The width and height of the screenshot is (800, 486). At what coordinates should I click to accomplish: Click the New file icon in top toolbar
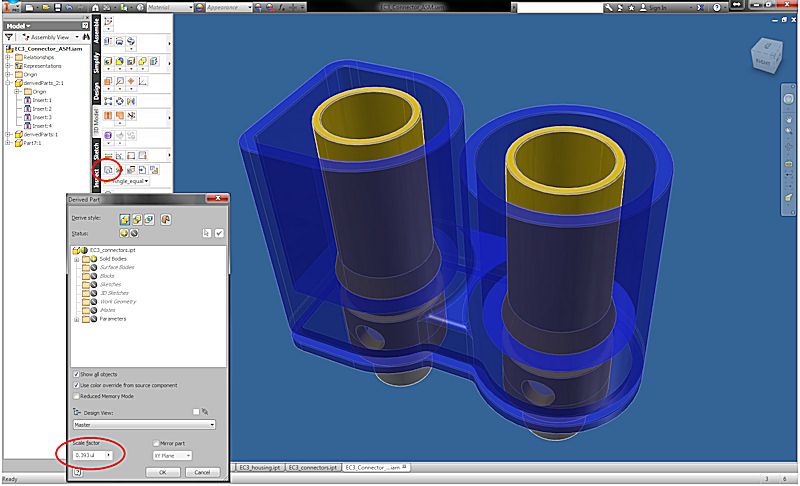[30, 7]
